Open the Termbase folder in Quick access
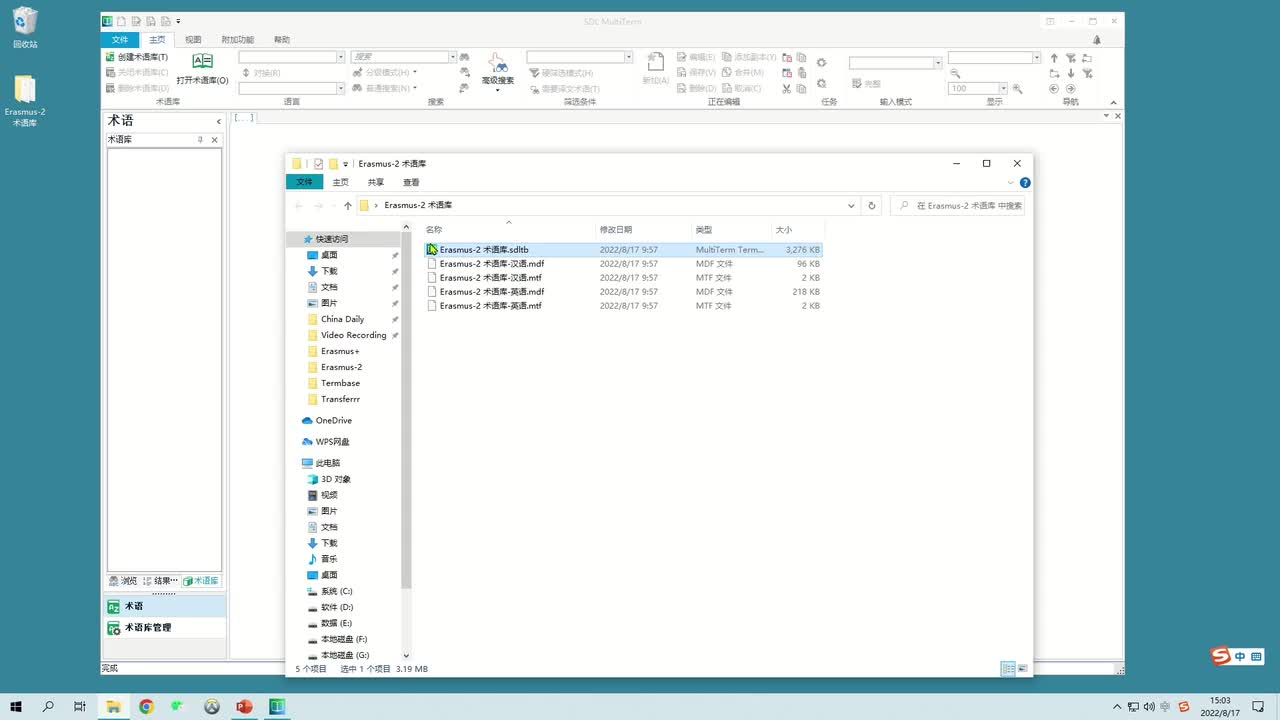1280x720 pixels. [340, 383]
